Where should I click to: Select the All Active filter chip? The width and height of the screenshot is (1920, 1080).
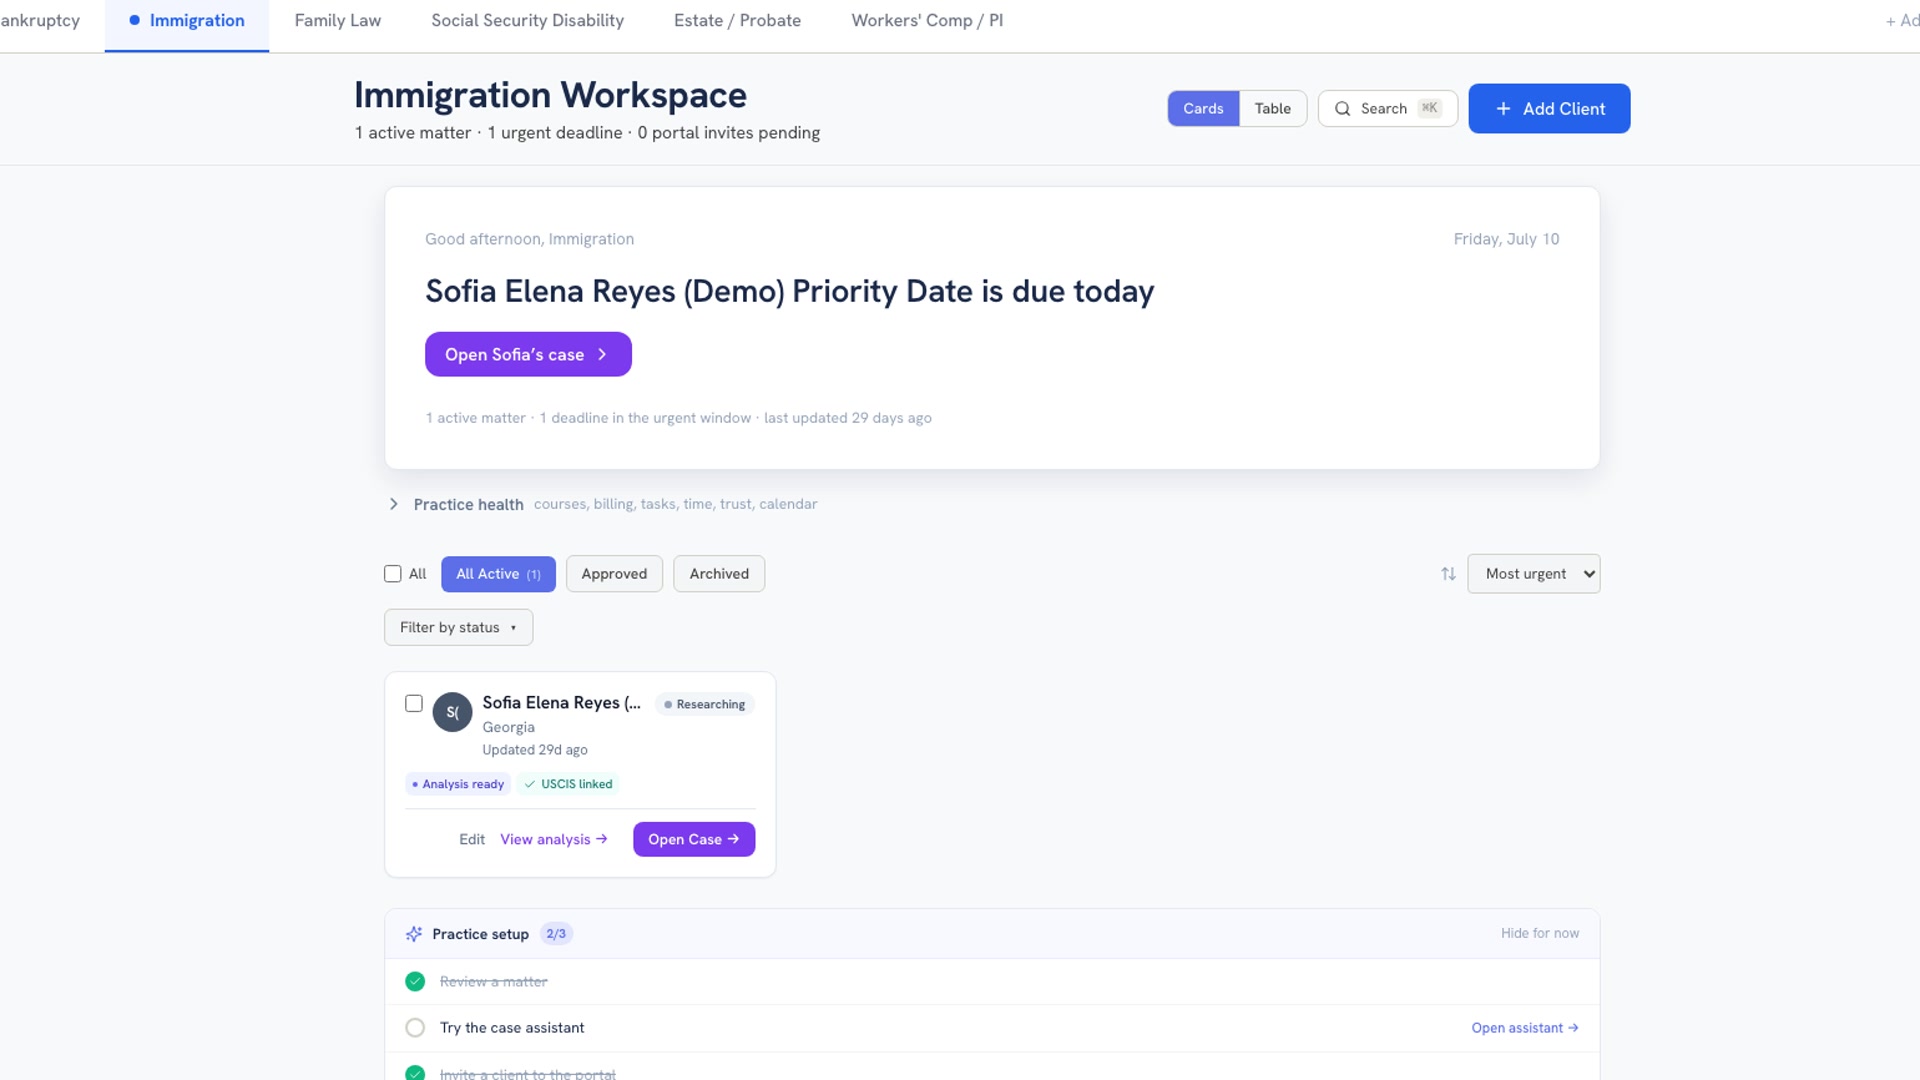[x=498, y=574]
